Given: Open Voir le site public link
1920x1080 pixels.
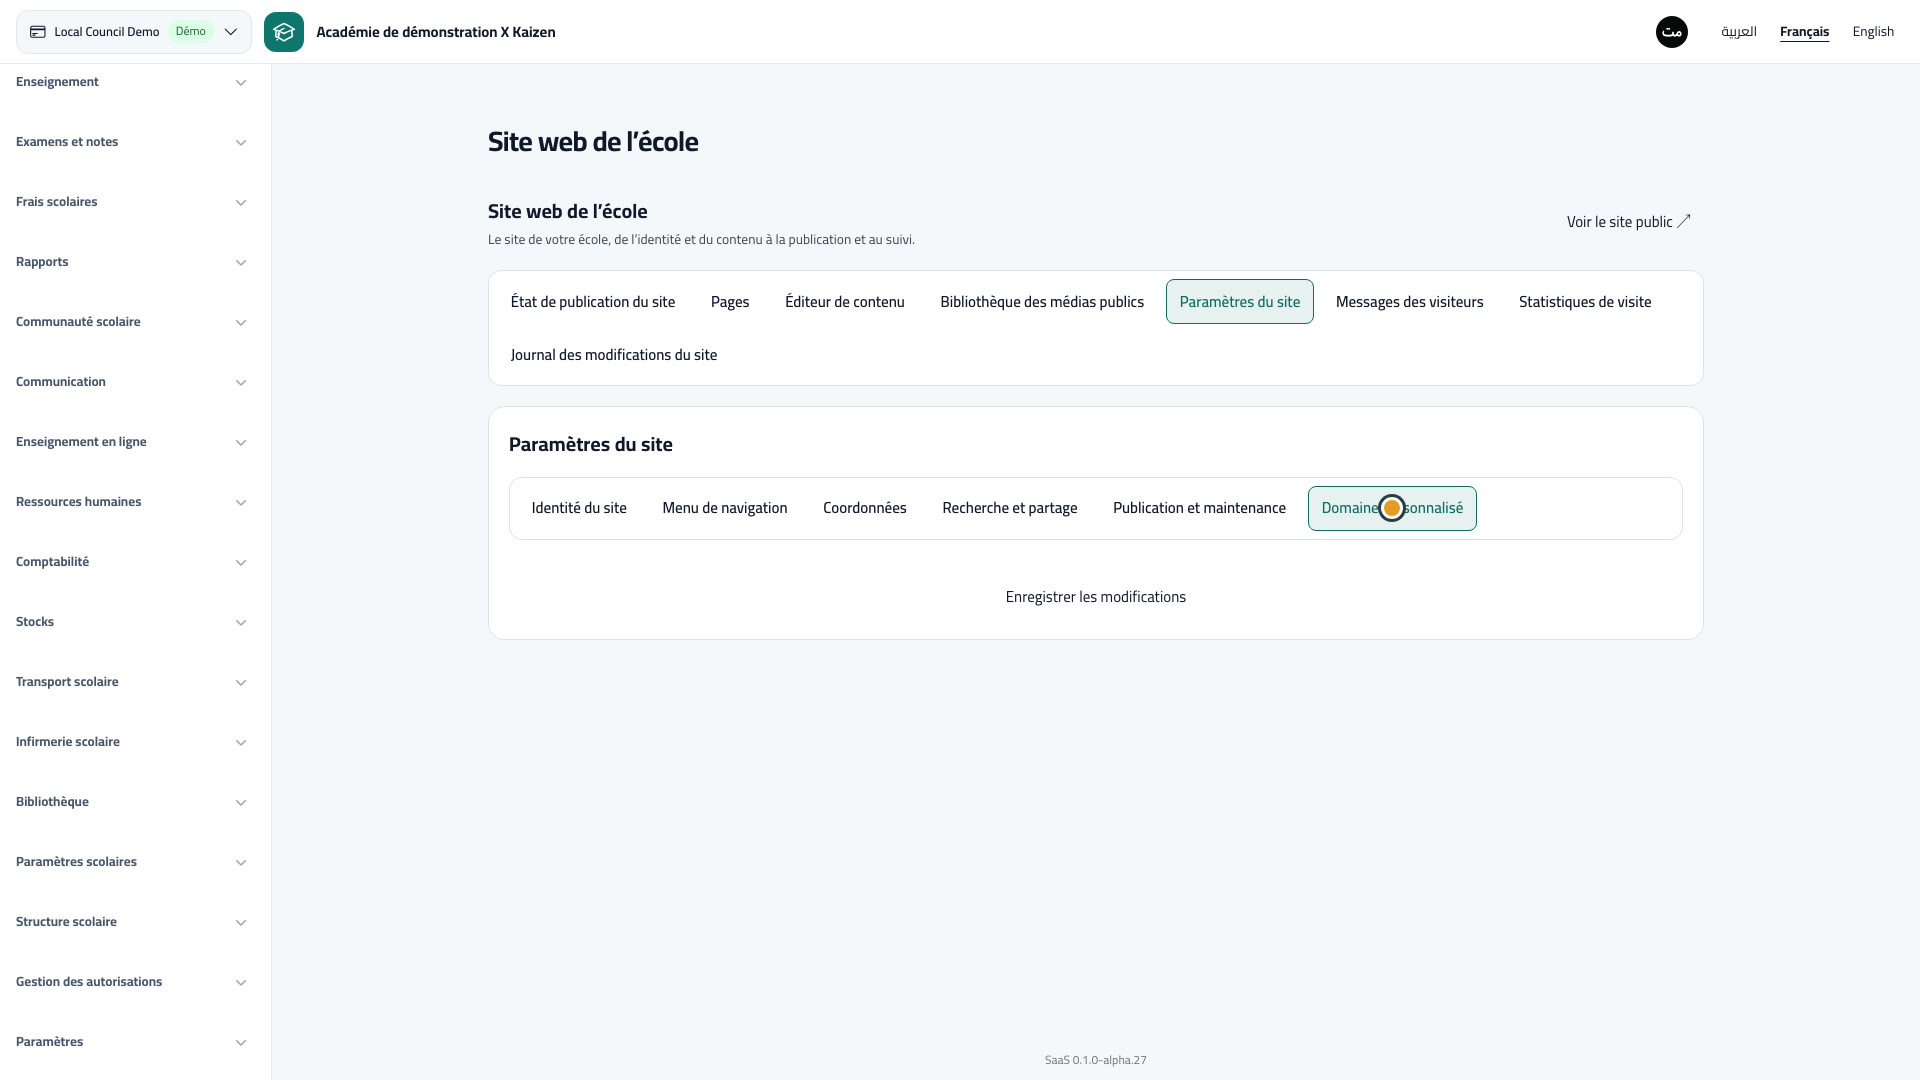Looking at the screenshot, I should click(x=1628, y=222).
